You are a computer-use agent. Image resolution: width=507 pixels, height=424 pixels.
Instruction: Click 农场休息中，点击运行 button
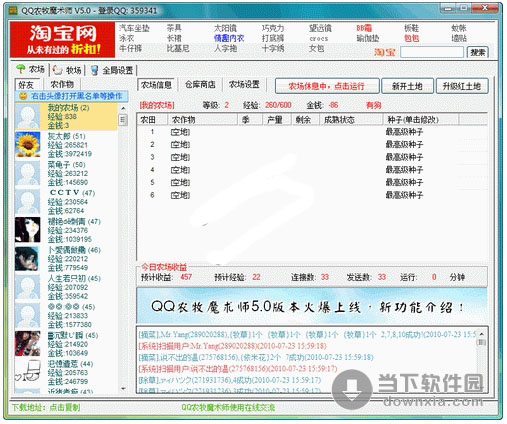tap(327, 86)
